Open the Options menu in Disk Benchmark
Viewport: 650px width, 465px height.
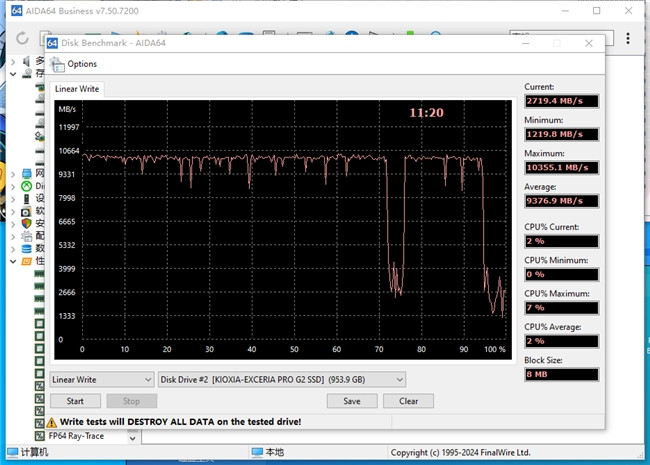pyautogui.click(x=81, y=64)
